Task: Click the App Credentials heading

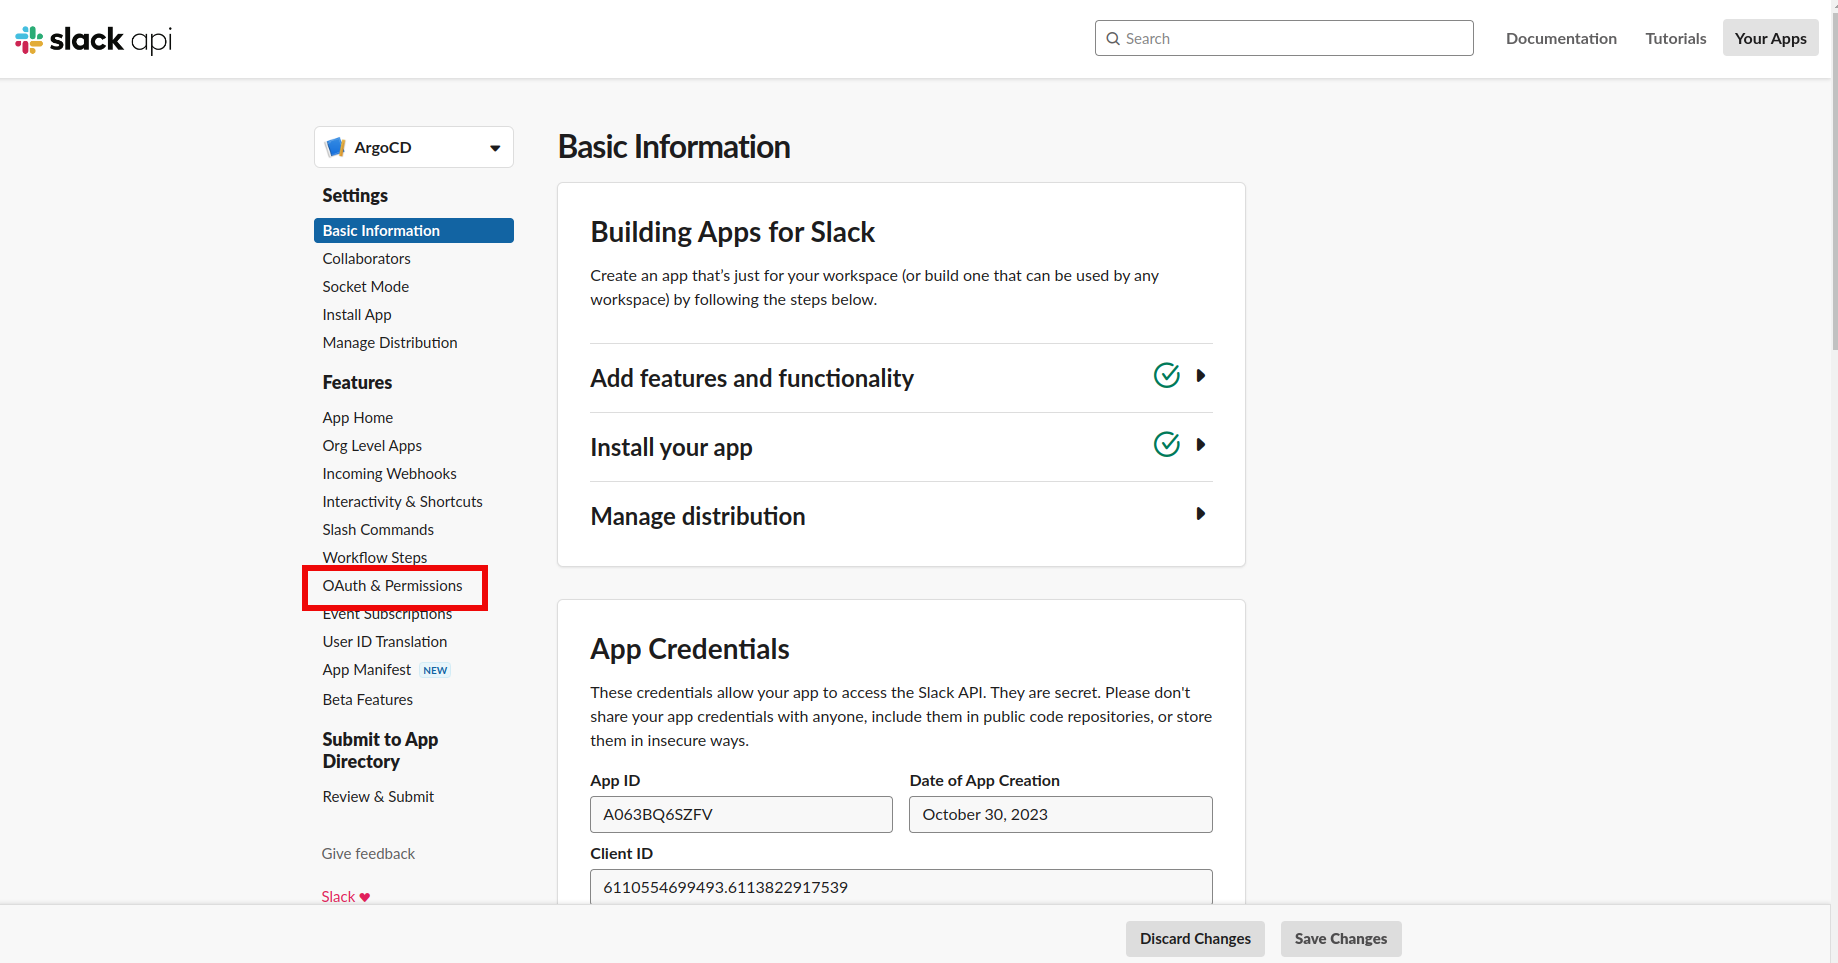Action: point(689,649)
